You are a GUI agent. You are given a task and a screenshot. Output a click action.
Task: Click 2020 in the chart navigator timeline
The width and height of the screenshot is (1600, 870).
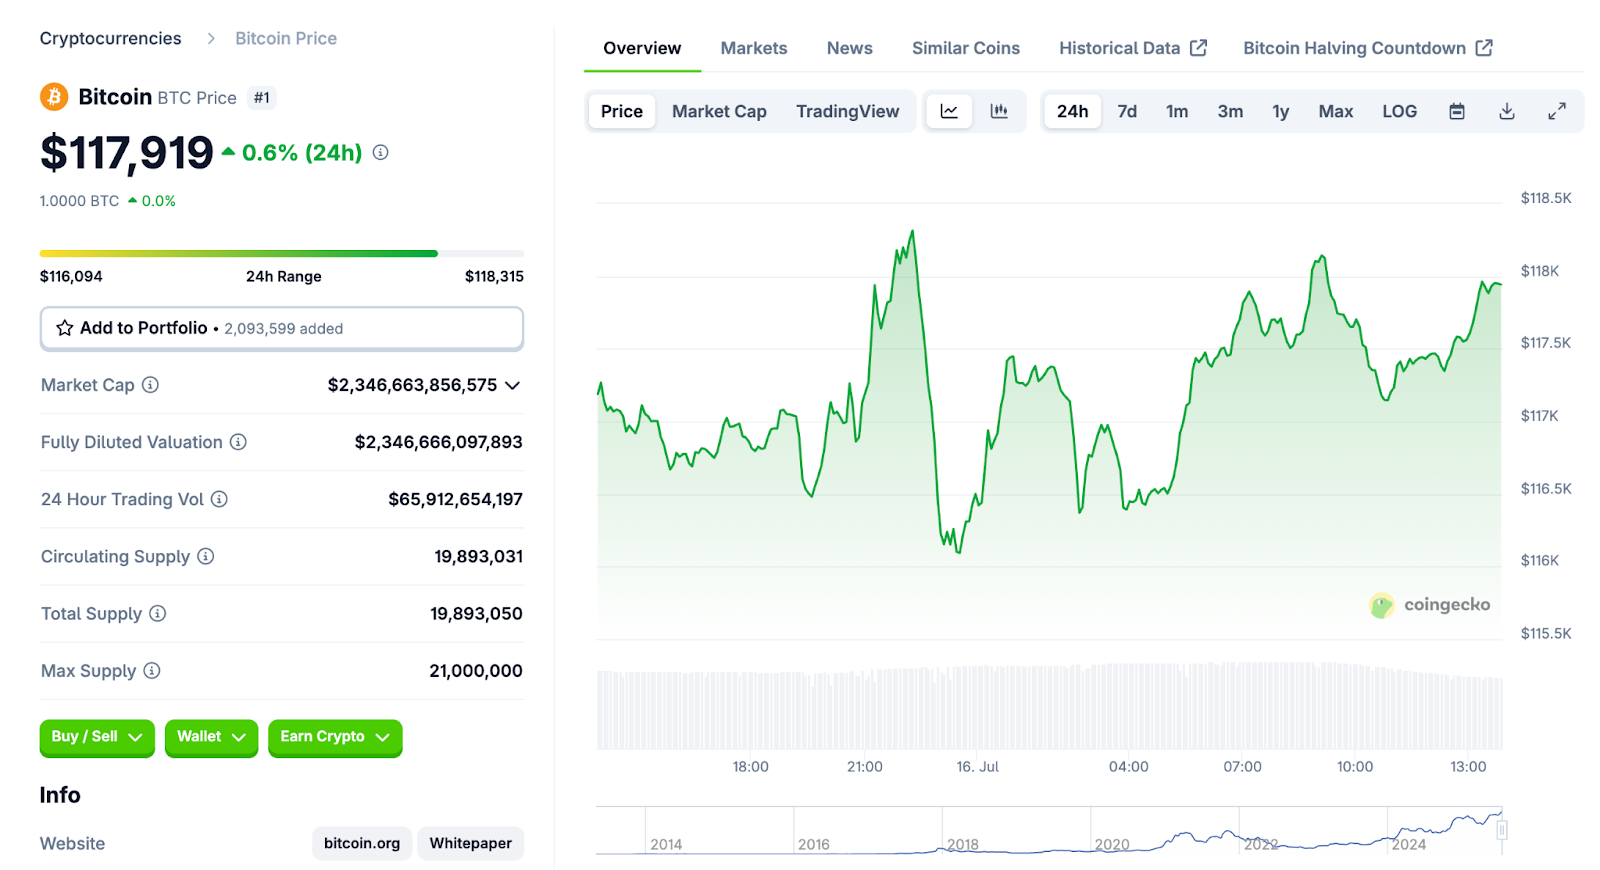[1112, 844]
